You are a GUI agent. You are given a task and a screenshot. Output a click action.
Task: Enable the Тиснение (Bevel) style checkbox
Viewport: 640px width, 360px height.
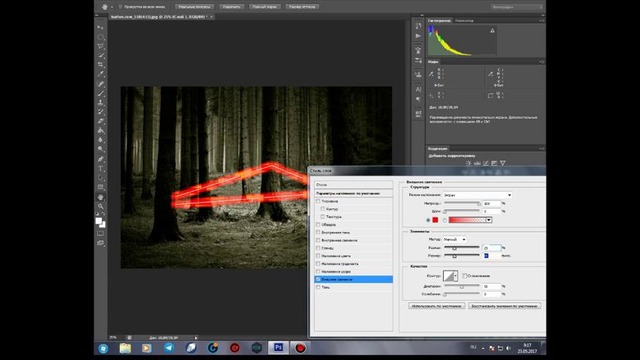tap(318, 201)
